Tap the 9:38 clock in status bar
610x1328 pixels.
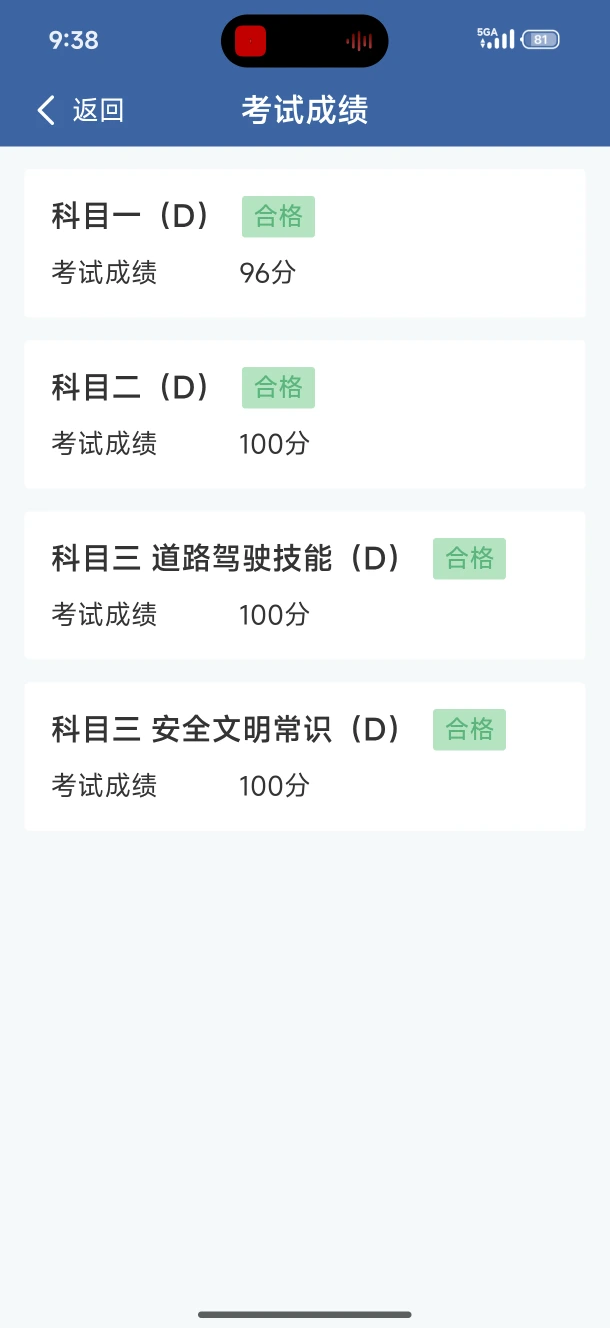pos(73,40)
